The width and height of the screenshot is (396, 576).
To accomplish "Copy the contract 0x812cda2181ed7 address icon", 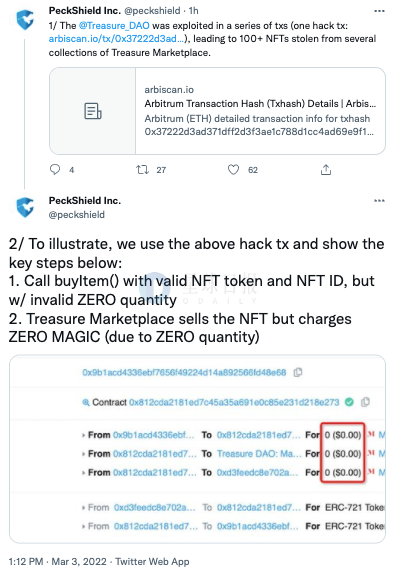I will point(365,402).
